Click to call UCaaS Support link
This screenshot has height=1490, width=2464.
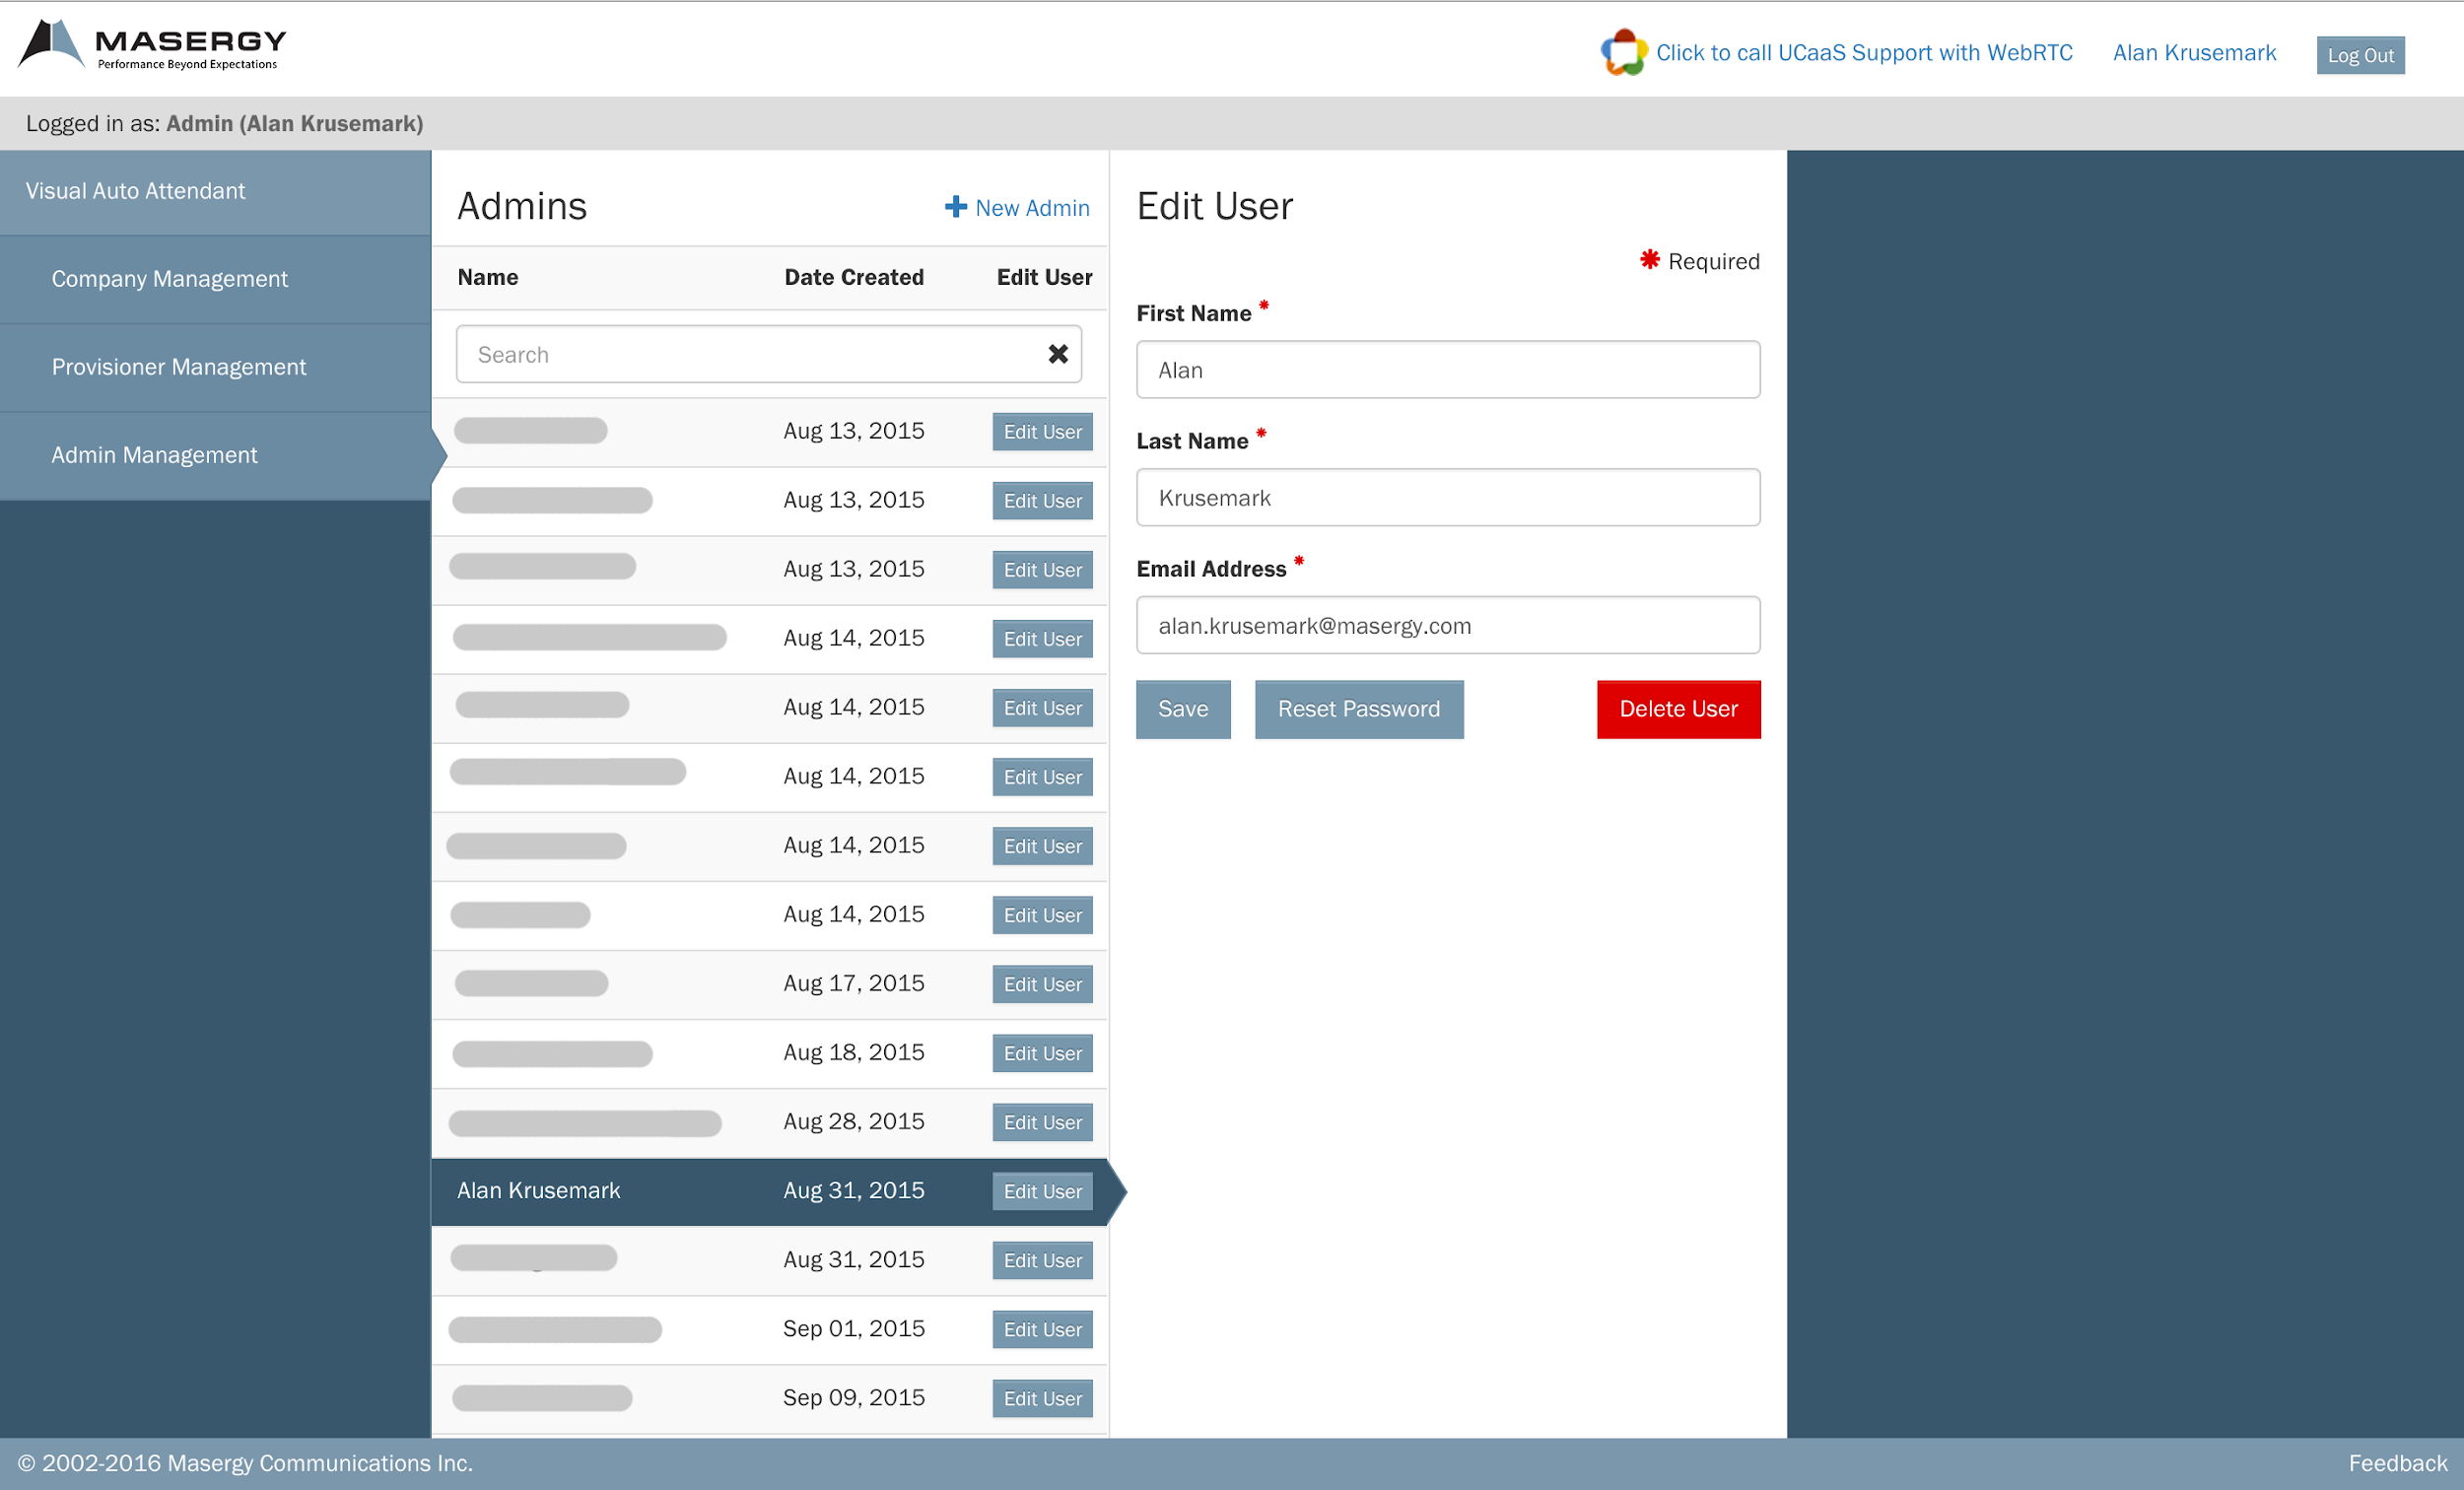(x=1863, y=53)
